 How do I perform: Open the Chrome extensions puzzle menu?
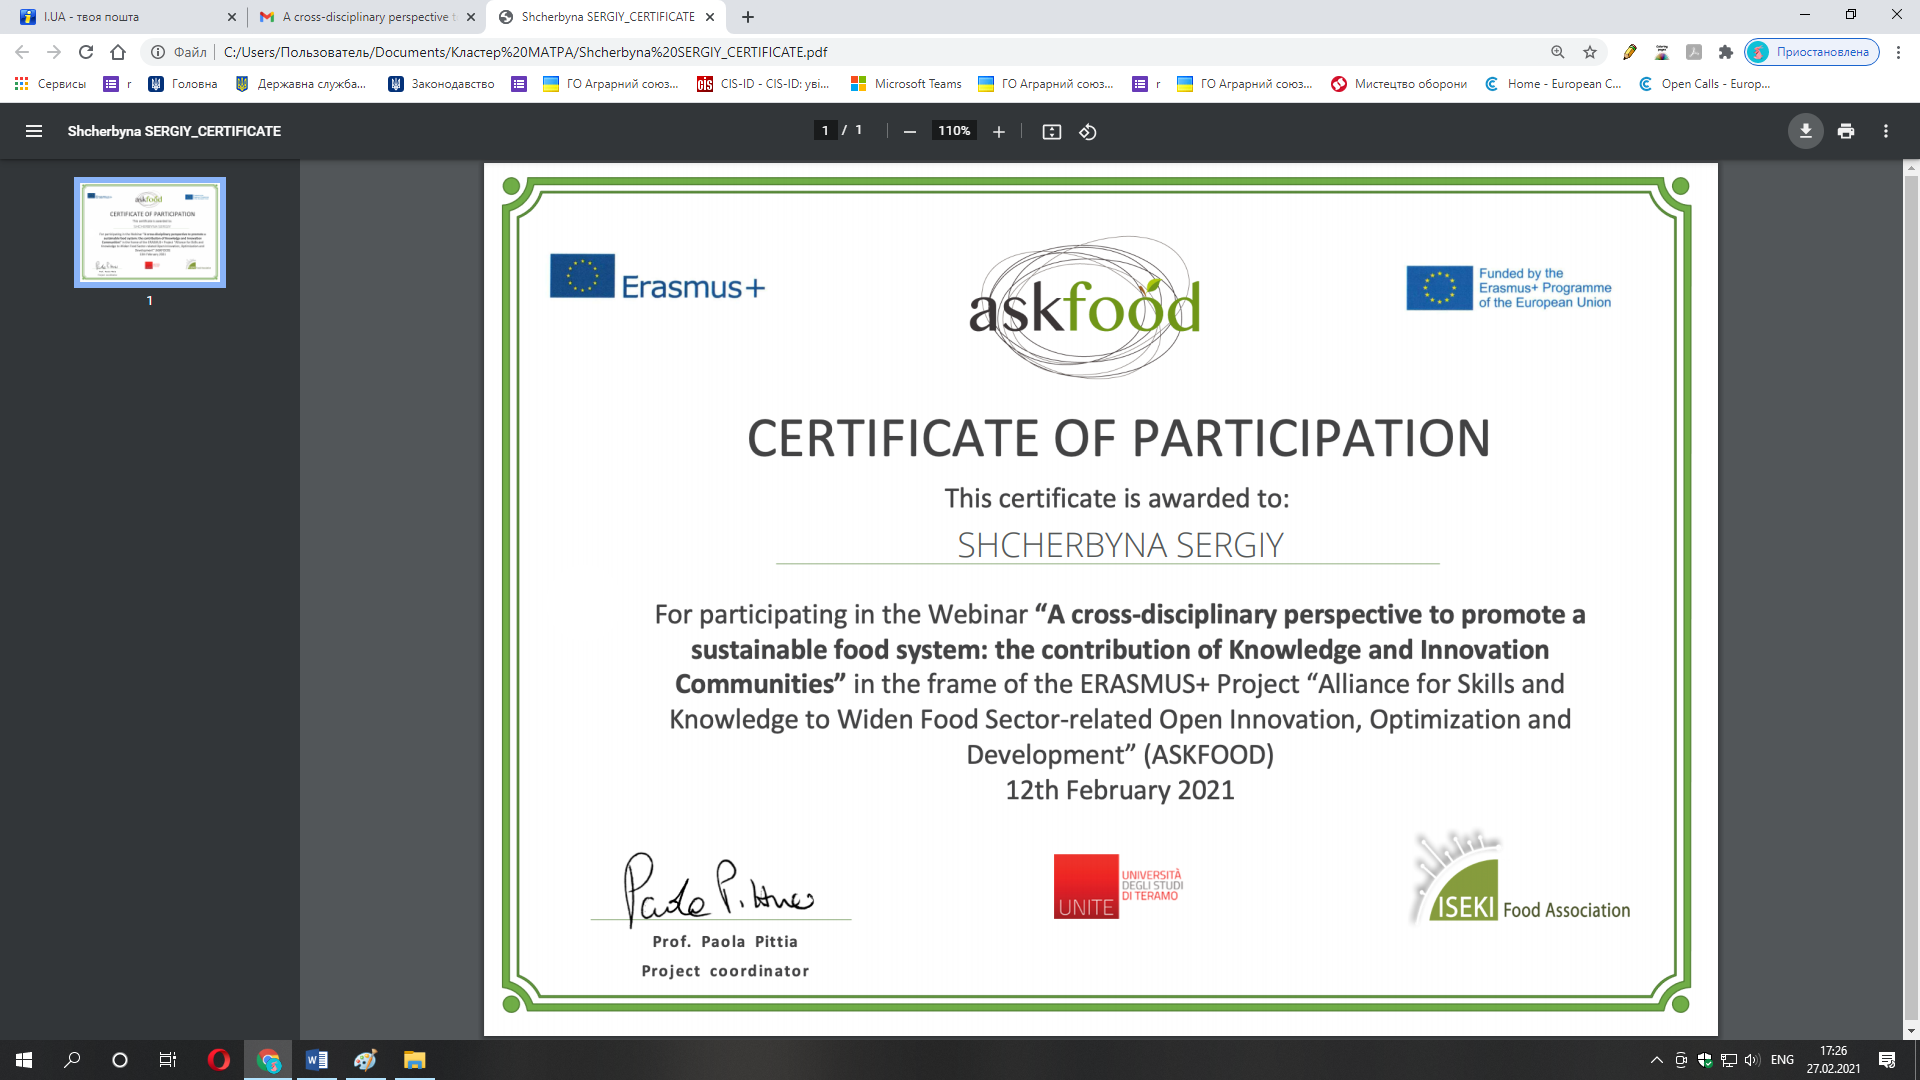(x=1726, y=52)
